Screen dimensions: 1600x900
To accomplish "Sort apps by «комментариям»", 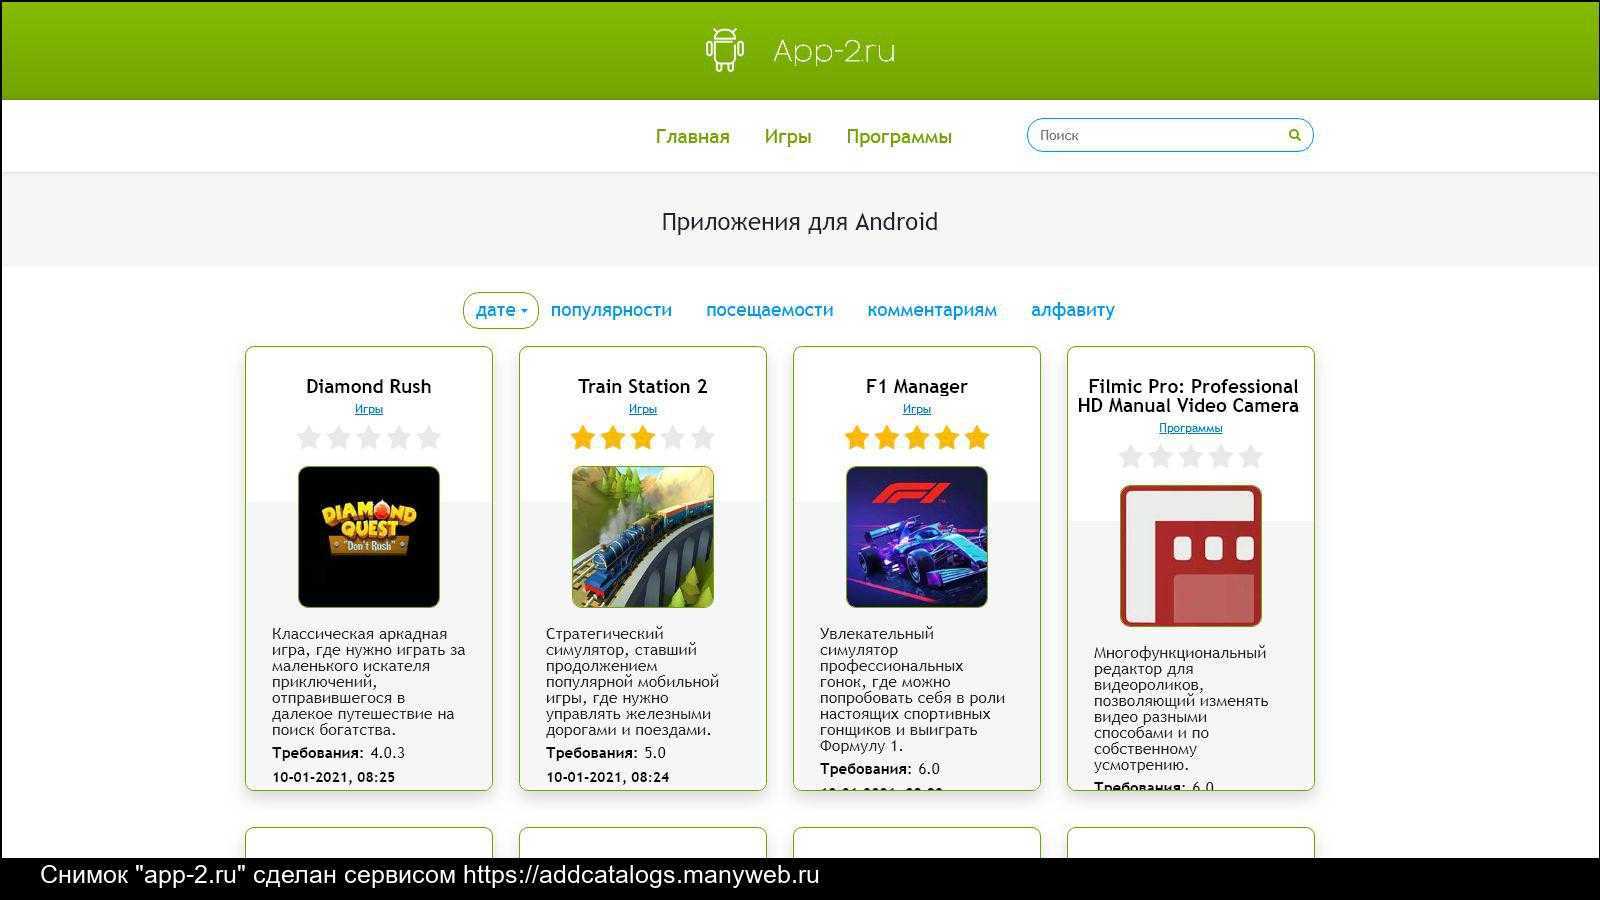I will [x=932, y=310].
